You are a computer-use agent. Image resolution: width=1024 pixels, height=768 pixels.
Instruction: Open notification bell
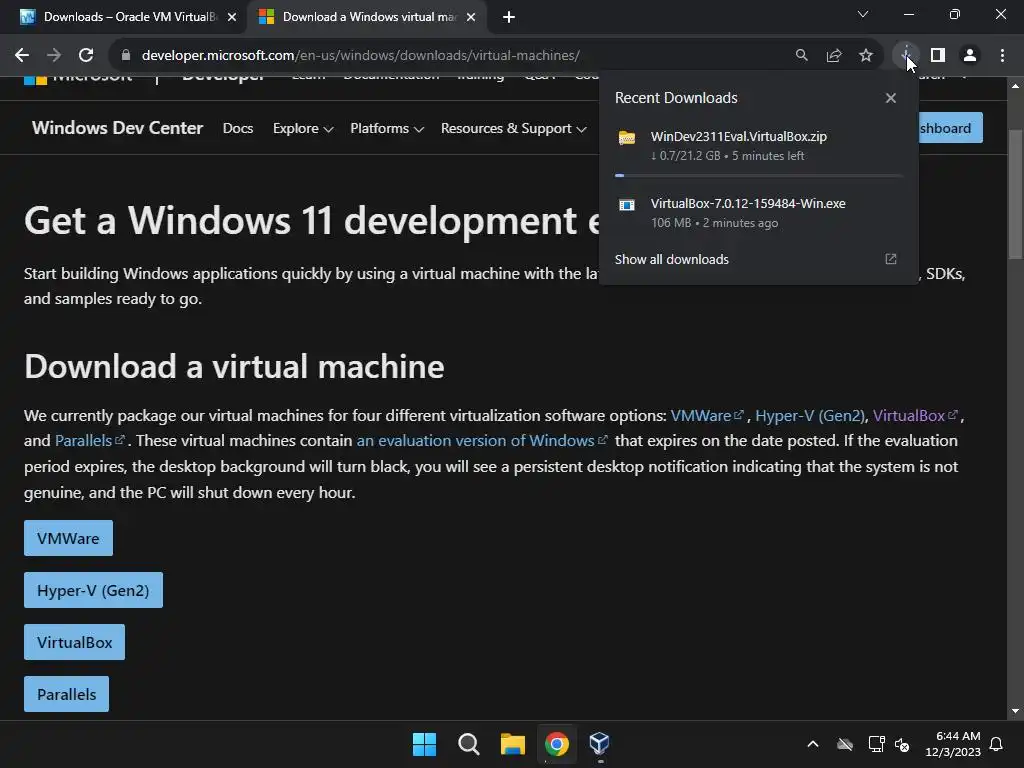(x=997, y=744)
